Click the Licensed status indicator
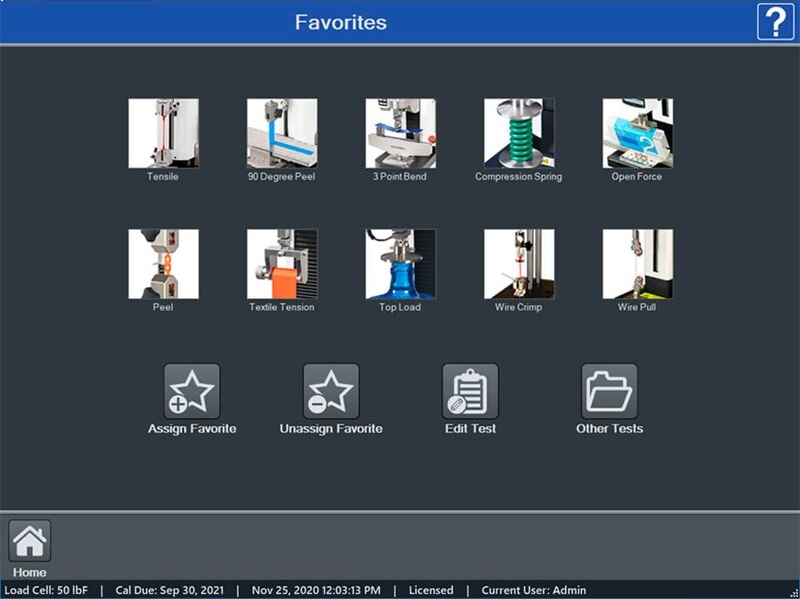The height and width of the screenshot is (599, 800). click(x=431, y=590)
